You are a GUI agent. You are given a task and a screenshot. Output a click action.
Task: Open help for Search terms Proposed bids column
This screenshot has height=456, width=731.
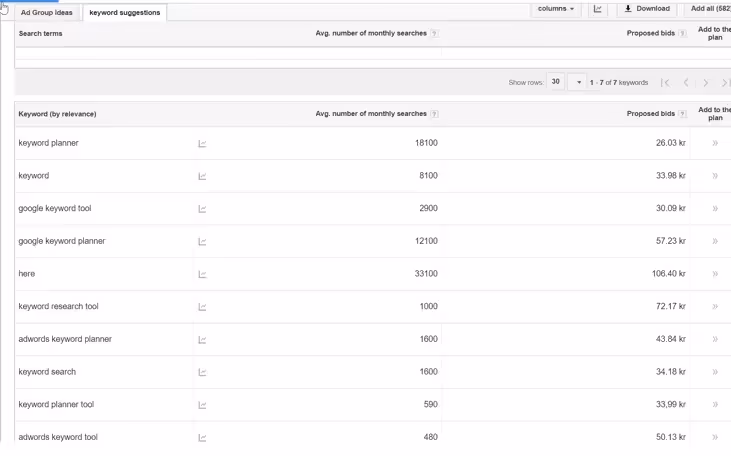click(x=682, y=34)
